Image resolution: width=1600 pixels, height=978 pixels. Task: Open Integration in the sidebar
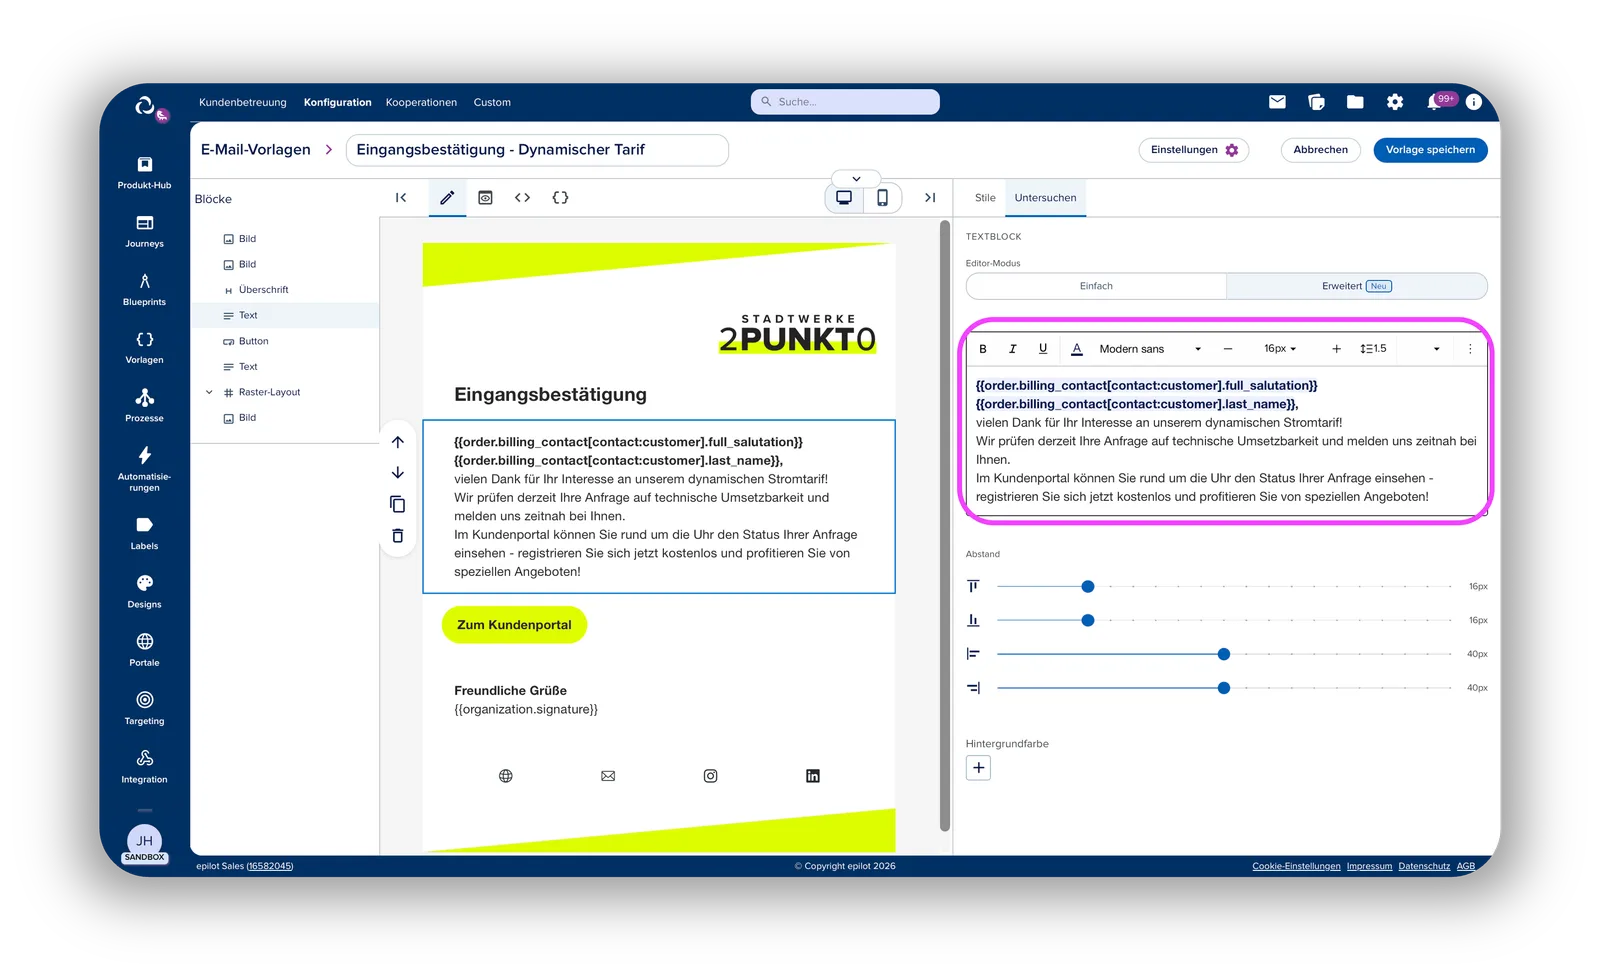[144, 766]
